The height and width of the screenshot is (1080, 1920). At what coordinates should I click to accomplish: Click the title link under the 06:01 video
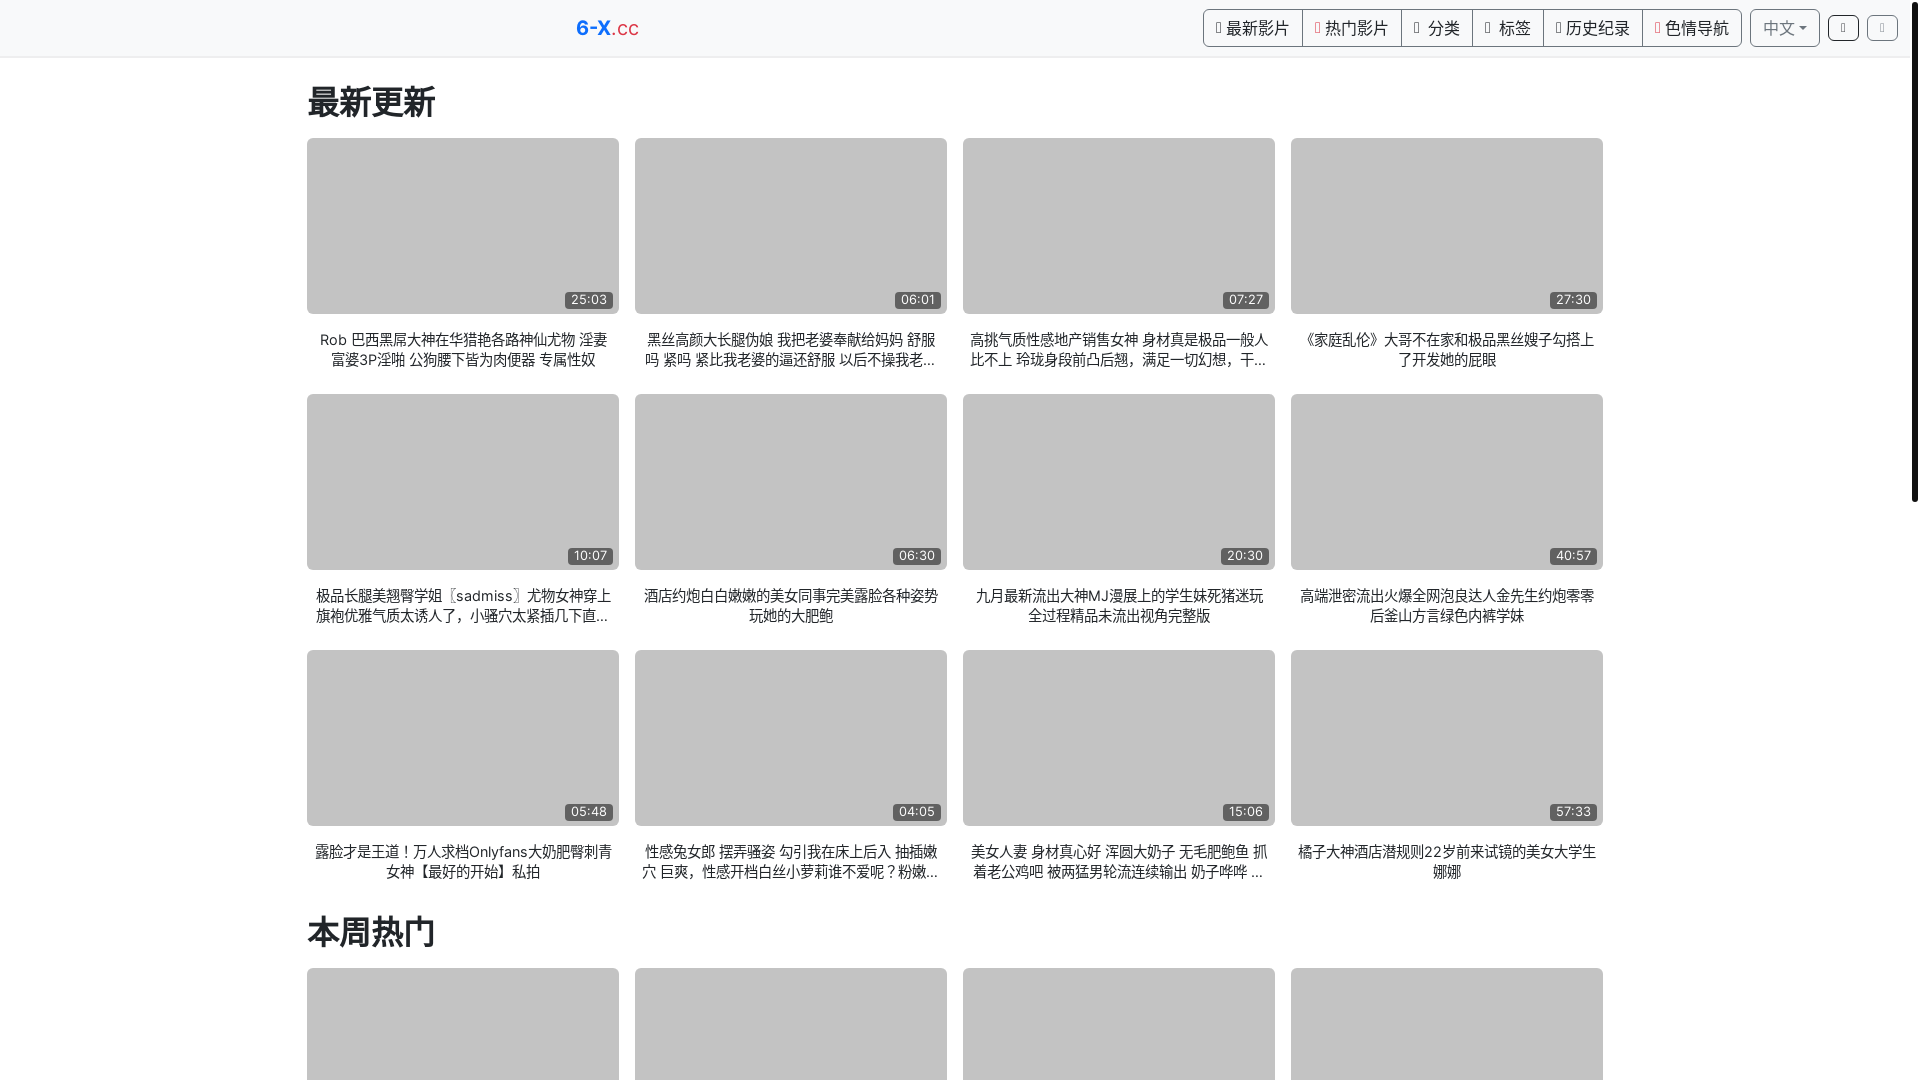pyautogui.click(x=791, y=350)
